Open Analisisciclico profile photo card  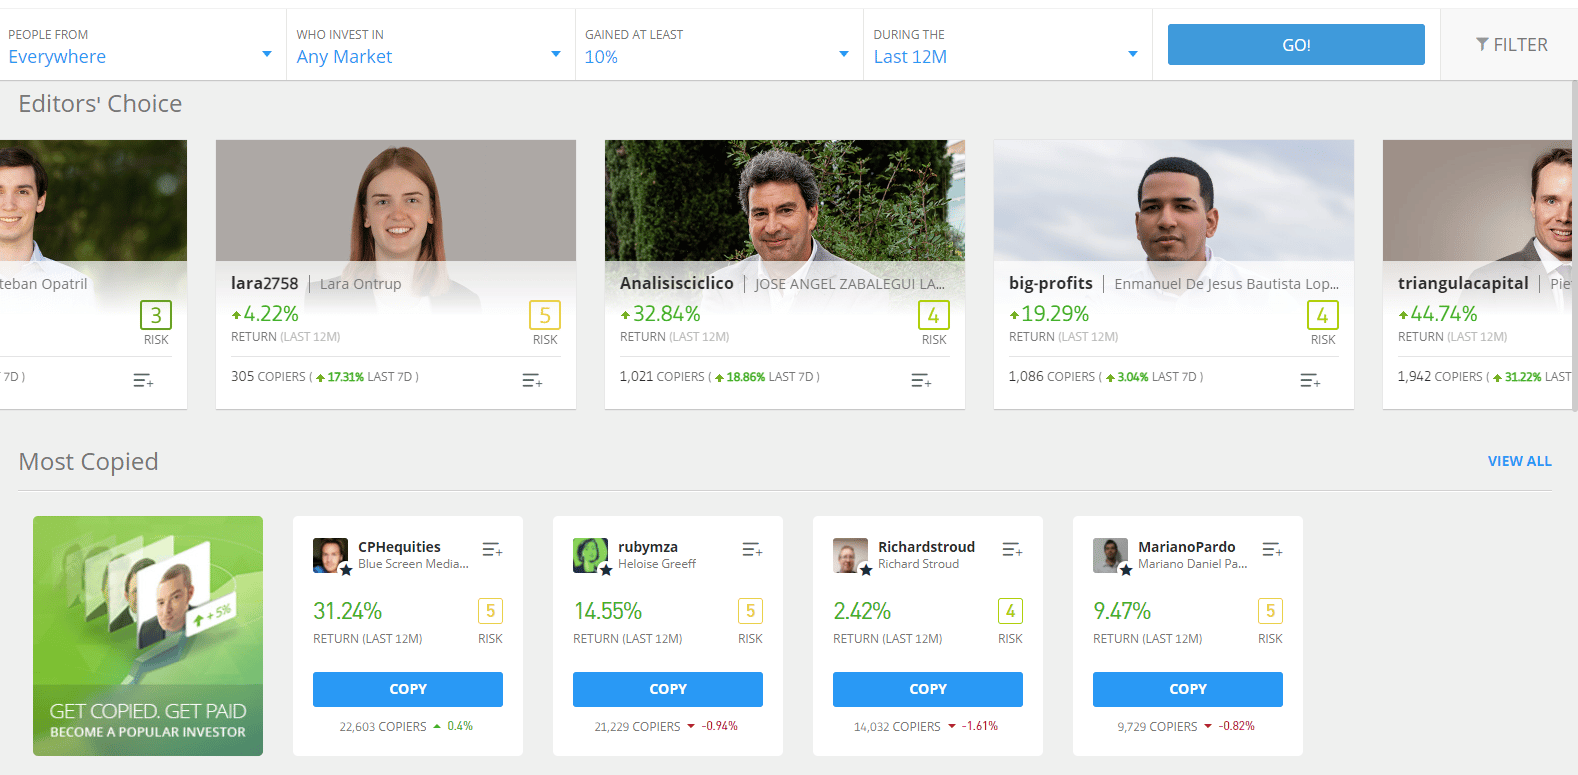[785, 201]
